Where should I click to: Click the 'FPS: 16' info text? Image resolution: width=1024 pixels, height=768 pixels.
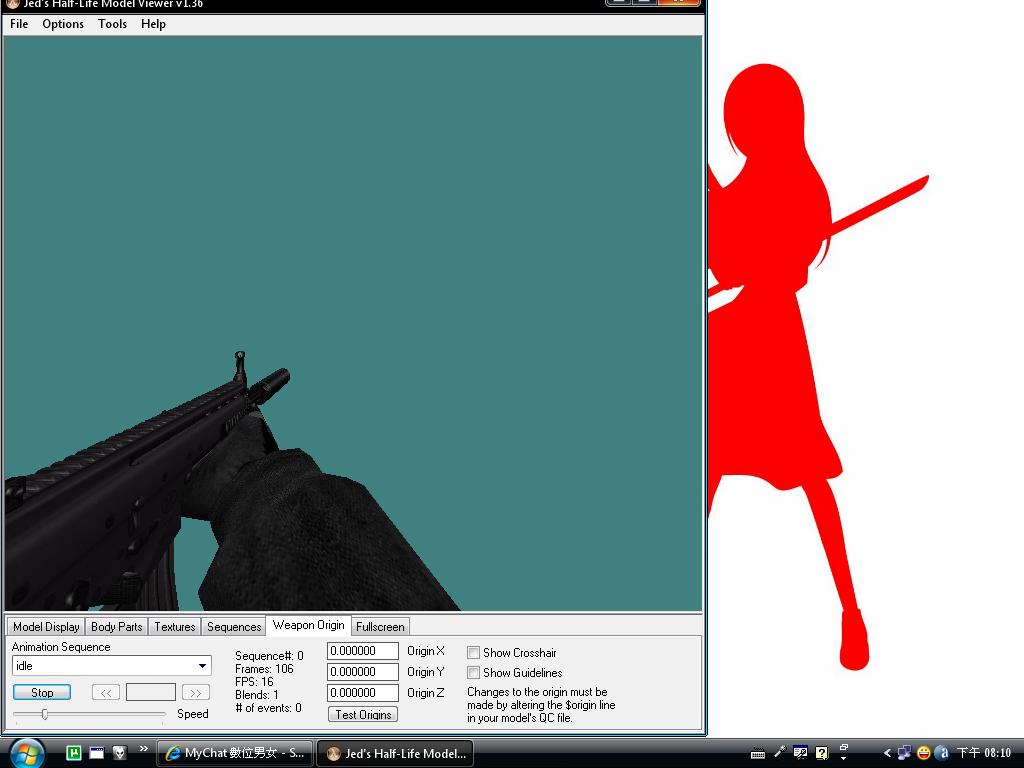click(254, 682)
